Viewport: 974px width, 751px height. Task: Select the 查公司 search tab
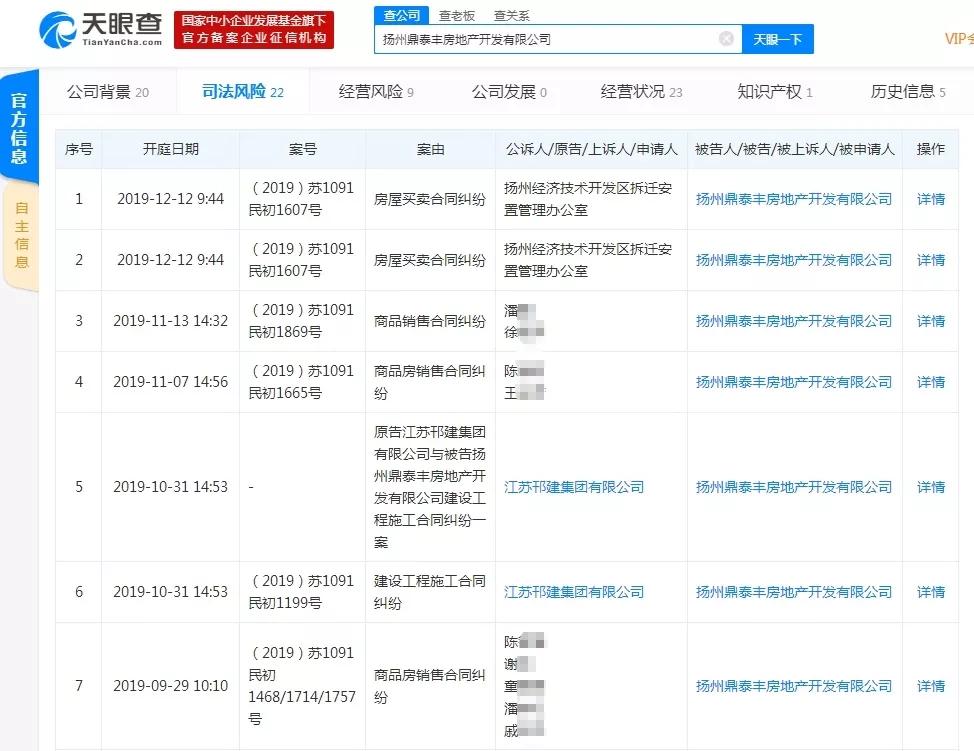(x=400, y=15)
